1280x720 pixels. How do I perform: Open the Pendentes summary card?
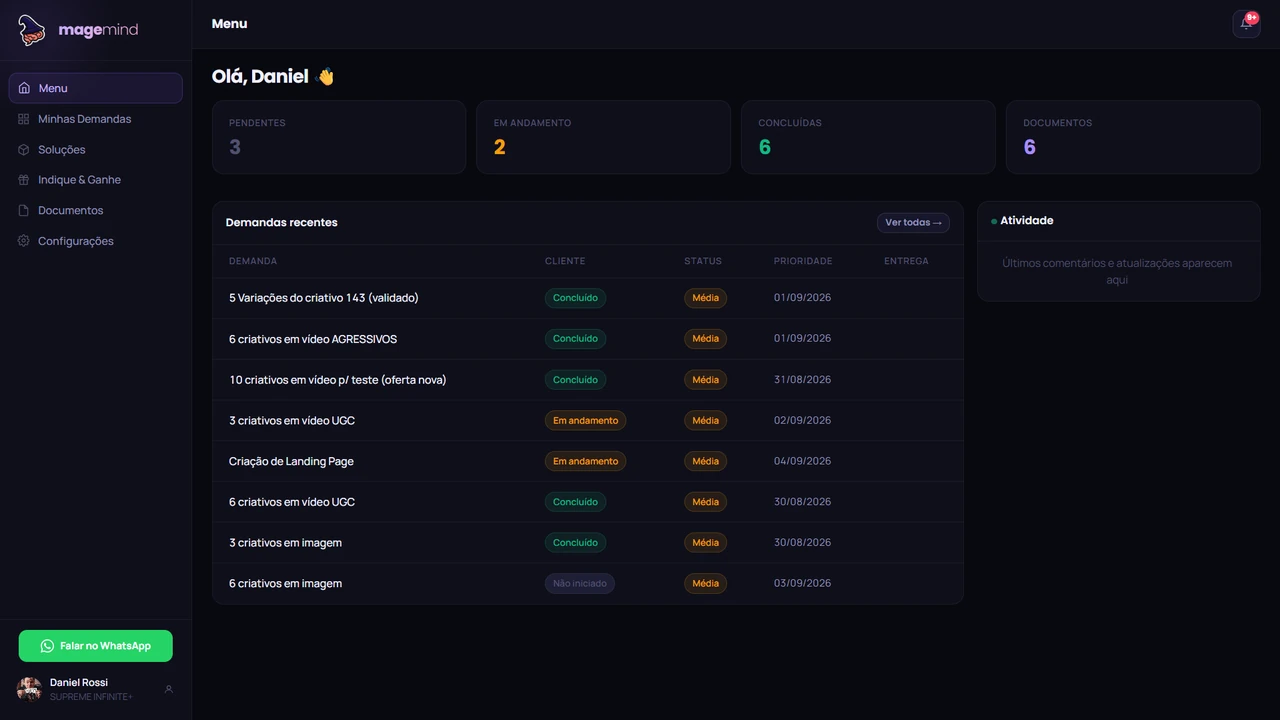[x=339, y=137]
